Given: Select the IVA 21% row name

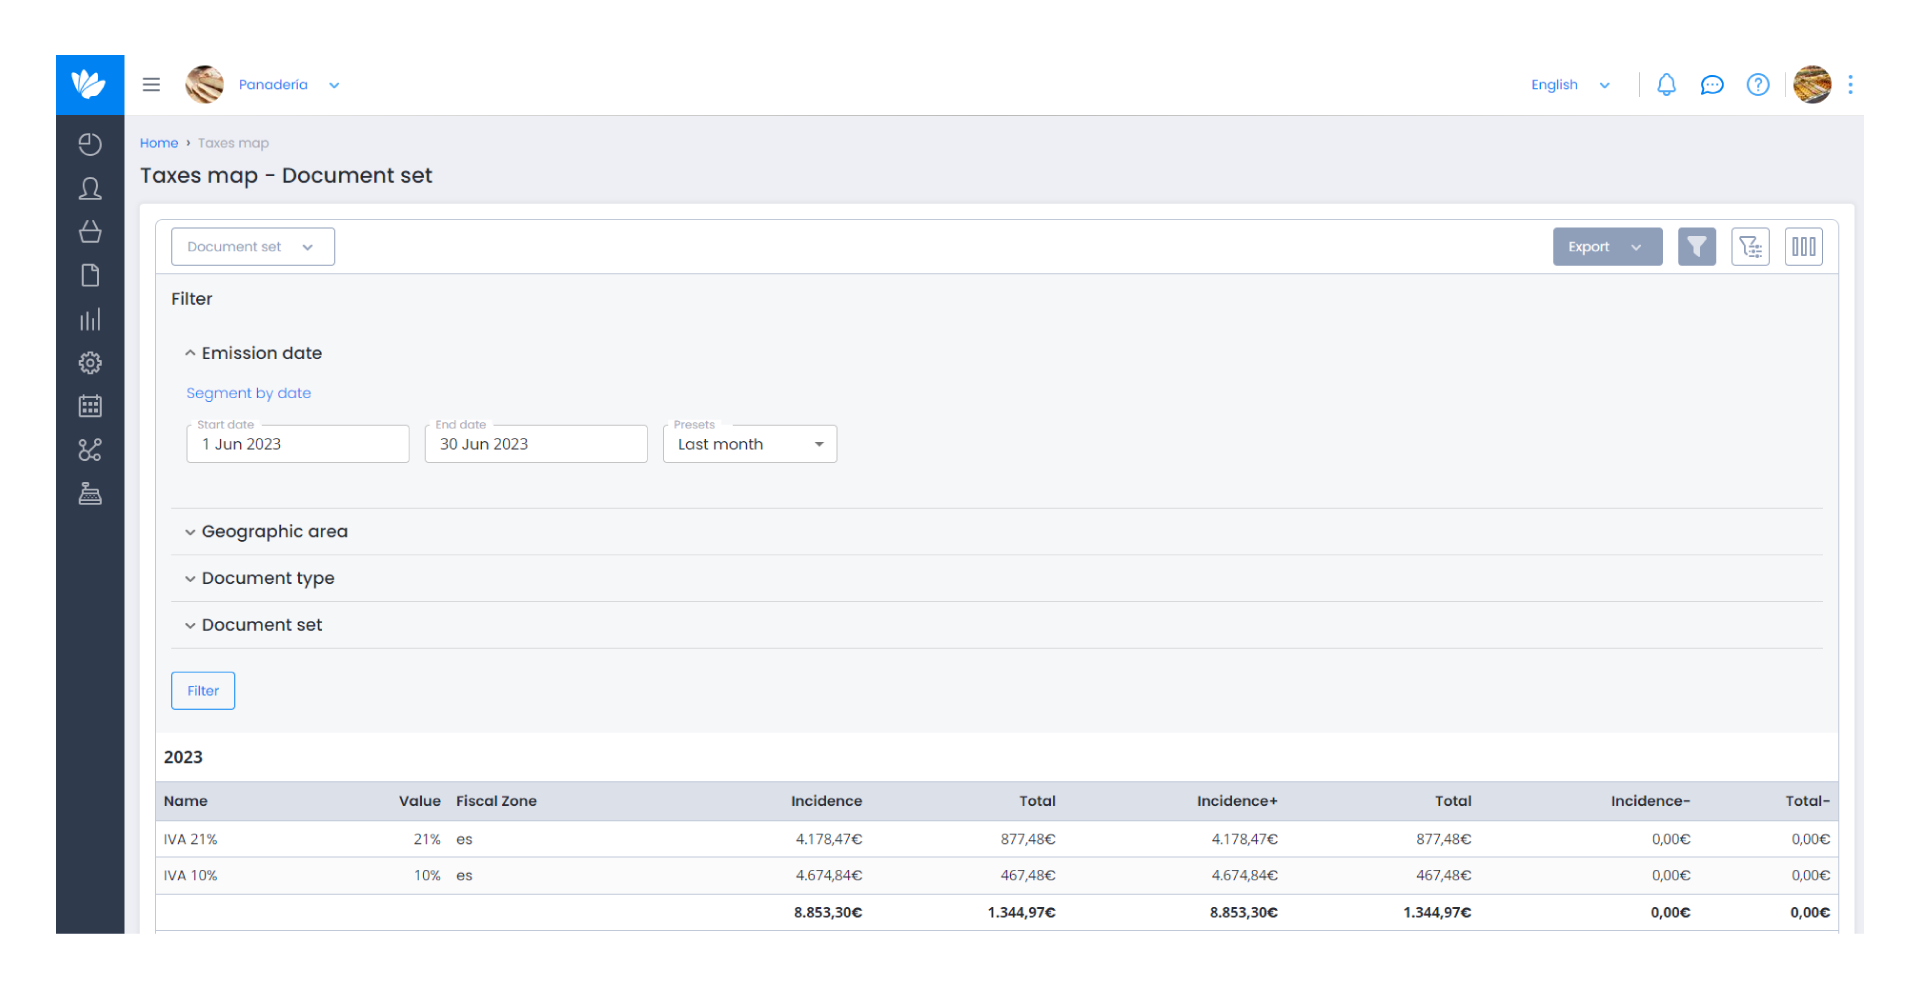Looking at the screenshot, I should pos(191,840).
